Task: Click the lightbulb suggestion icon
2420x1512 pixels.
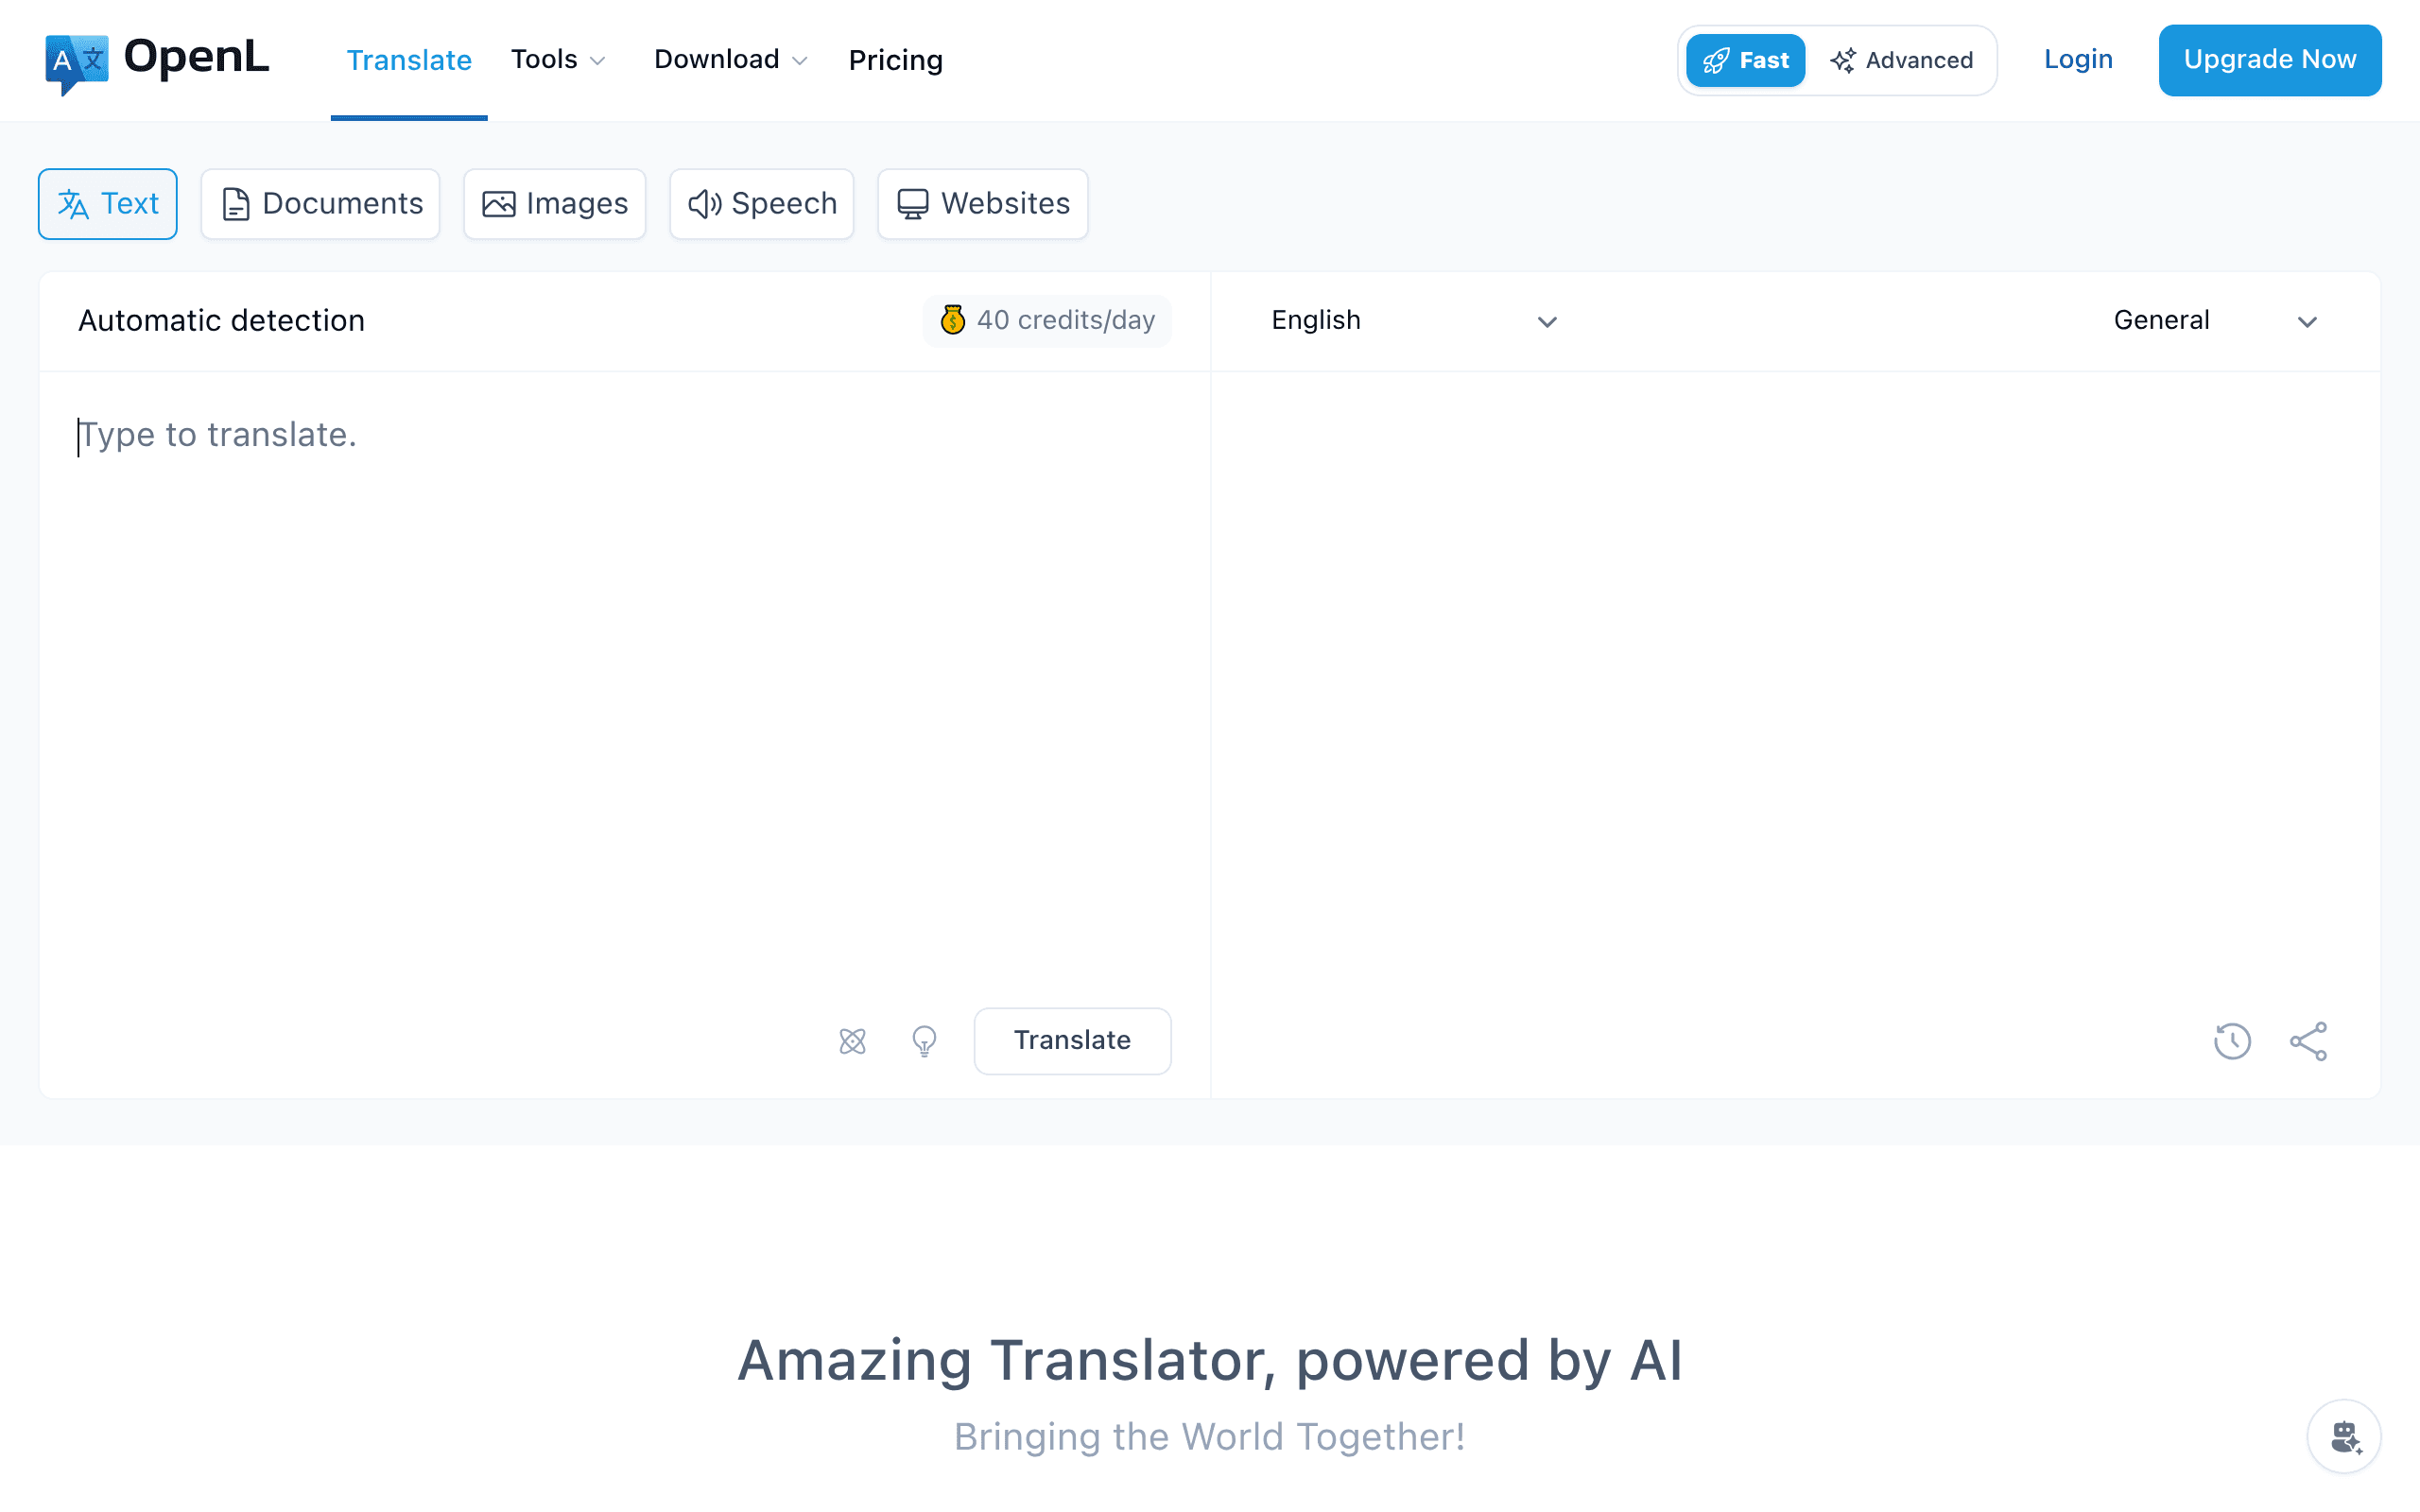Action: [924, 1041]
